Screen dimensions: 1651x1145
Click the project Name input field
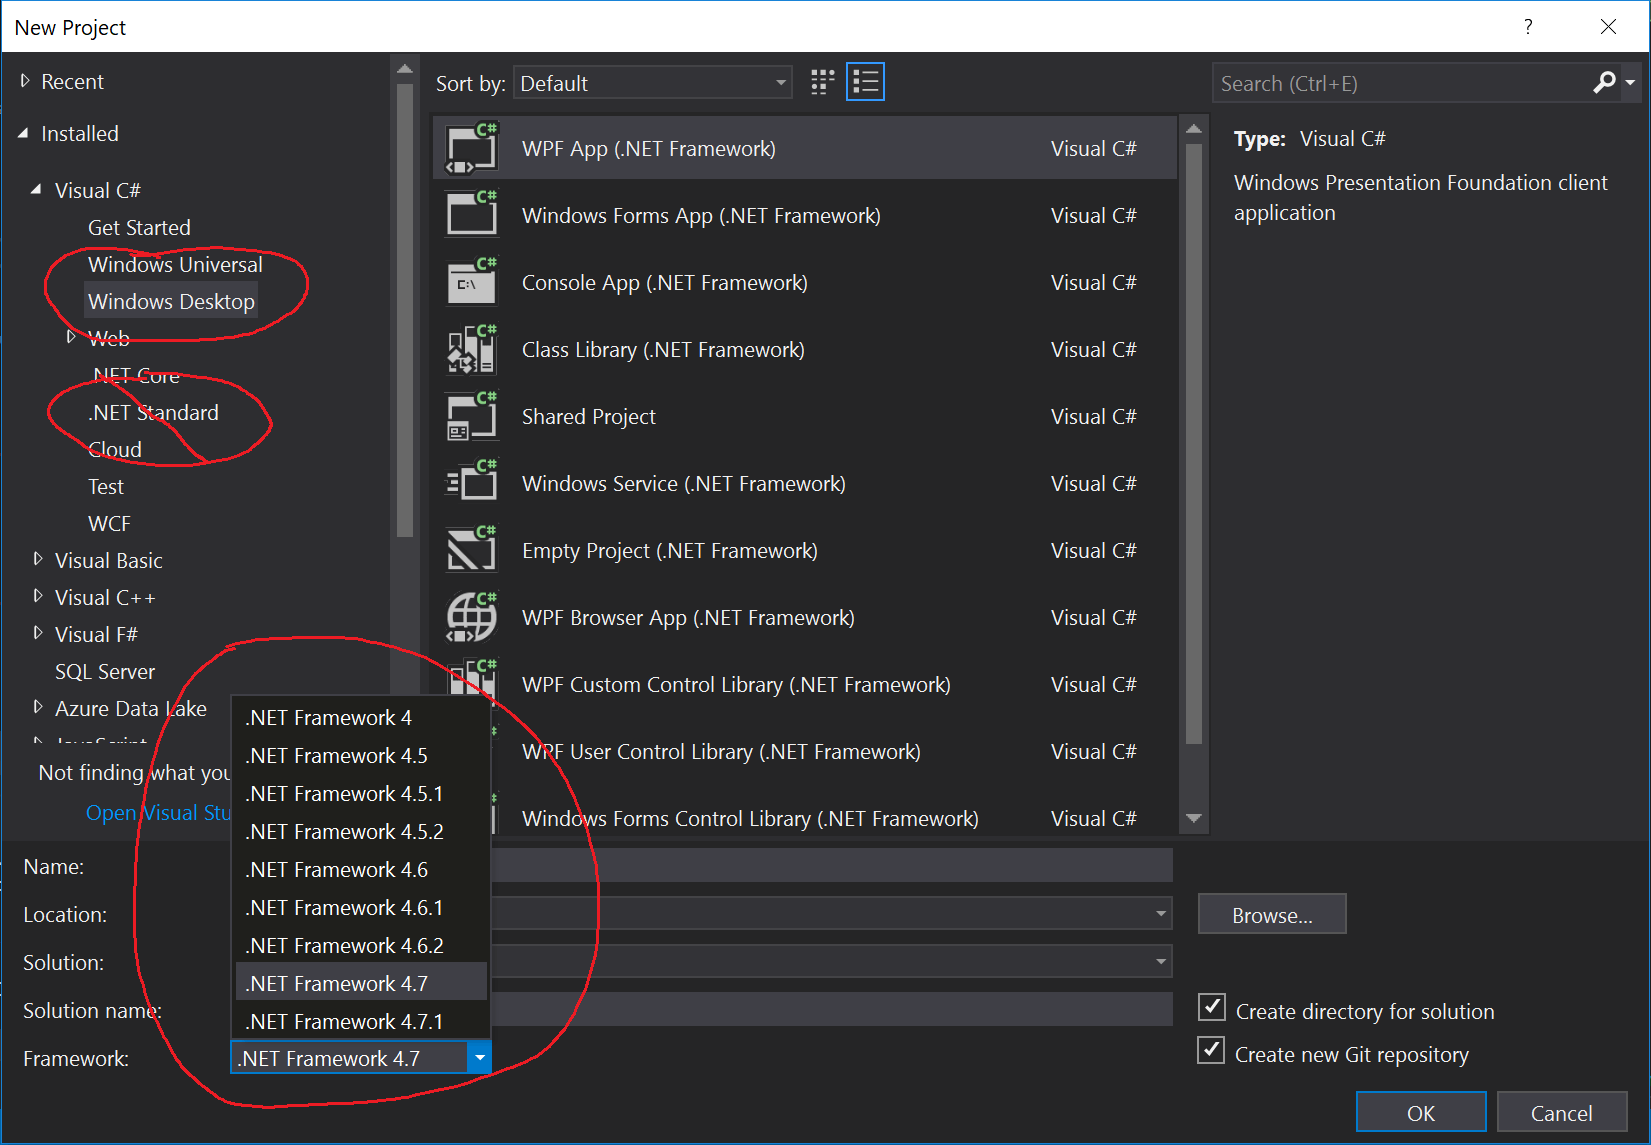[831, 865]
